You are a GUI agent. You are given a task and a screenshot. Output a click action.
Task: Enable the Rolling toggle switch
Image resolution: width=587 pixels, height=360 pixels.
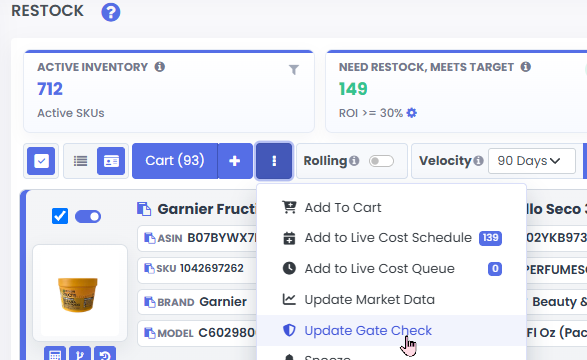tap(381, 161)
